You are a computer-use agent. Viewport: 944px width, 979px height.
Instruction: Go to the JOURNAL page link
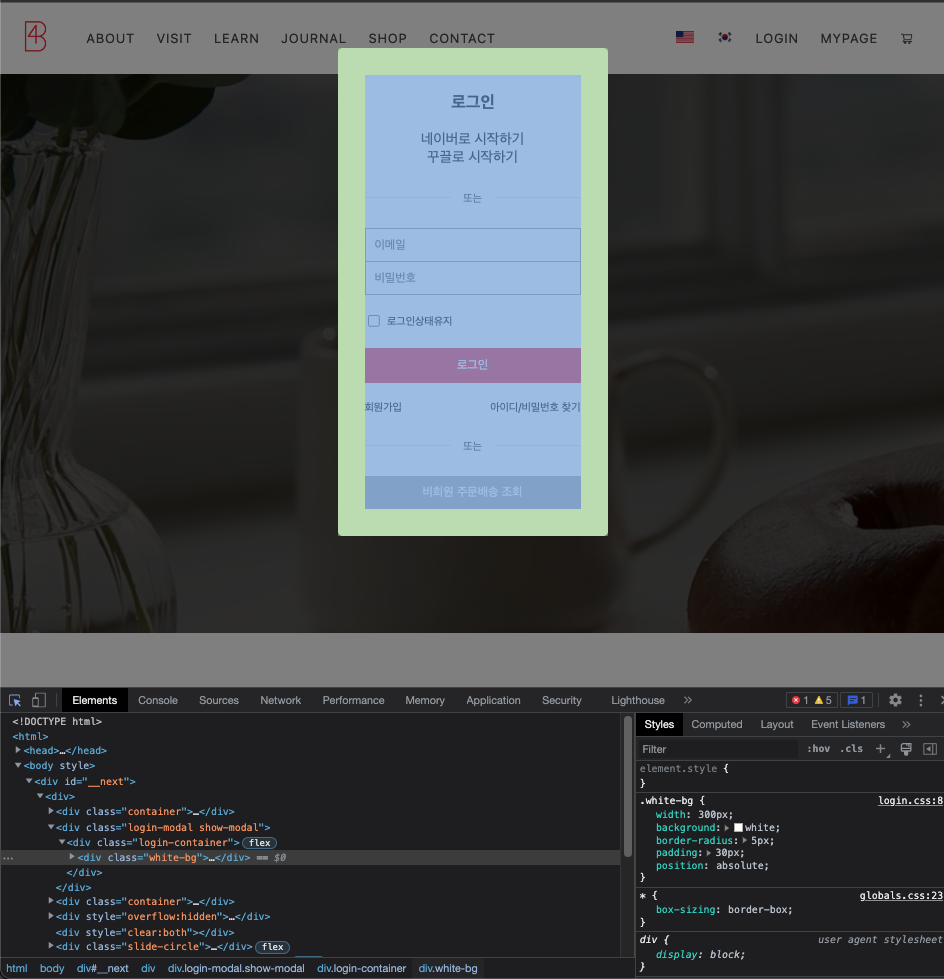[313, 39]
